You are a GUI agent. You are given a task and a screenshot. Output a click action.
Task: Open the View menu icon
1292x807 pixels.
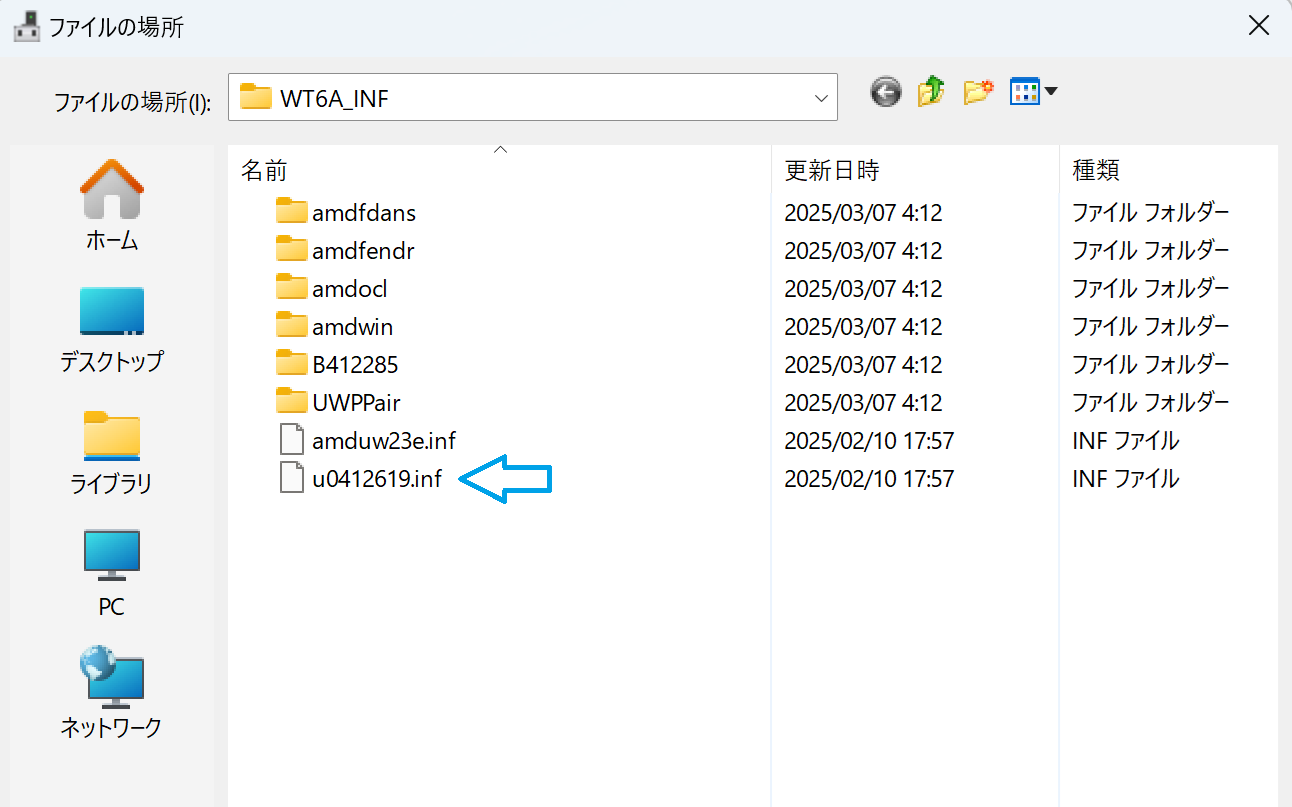(x=1025, y=93)
